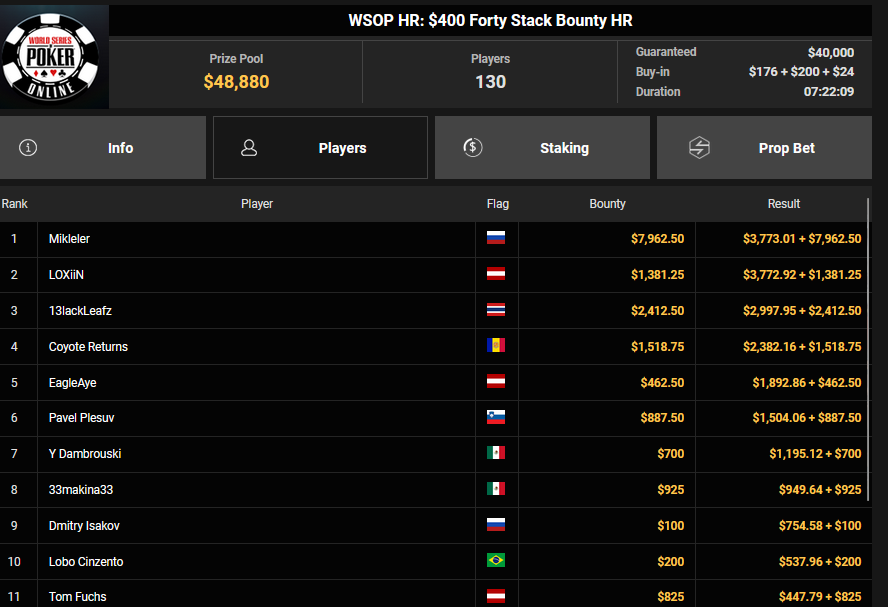888x607 pixels.
Task: Select the Players tab
Action: pyautogui.click(x=320, y=148)
